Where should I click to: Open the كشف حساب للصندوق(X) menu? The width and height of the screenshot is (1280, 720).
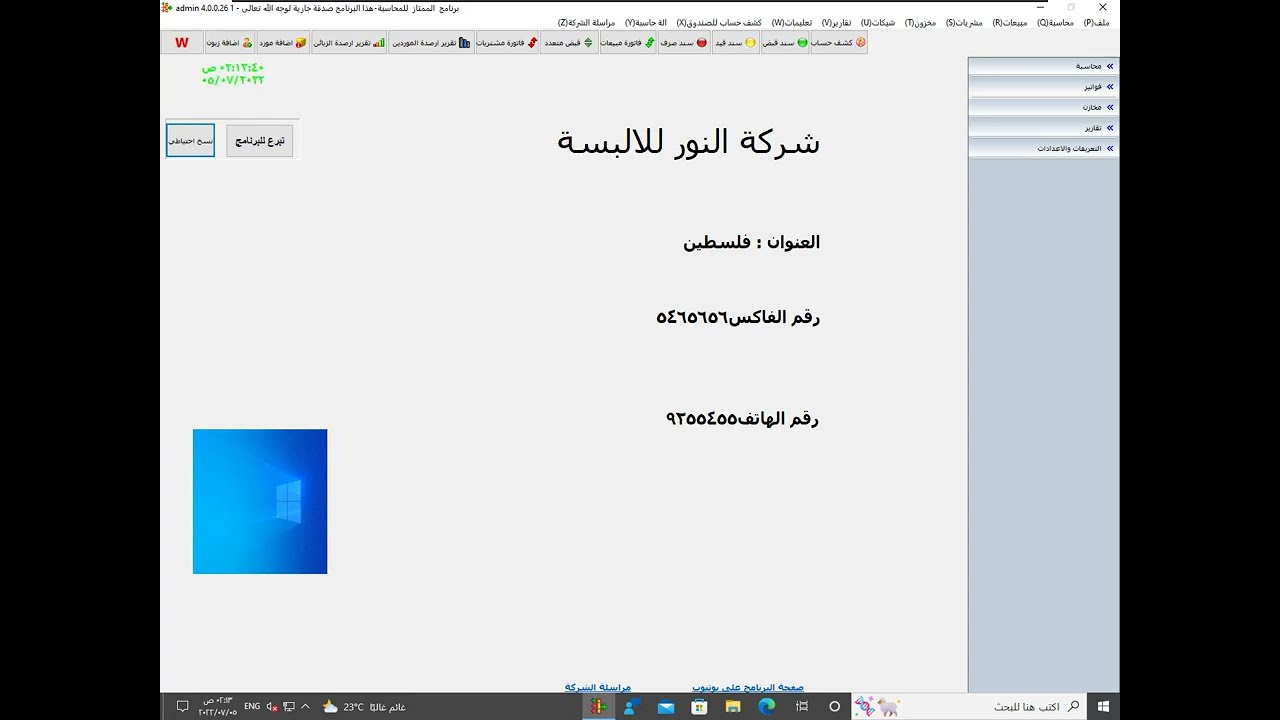(x=719, y=22)
